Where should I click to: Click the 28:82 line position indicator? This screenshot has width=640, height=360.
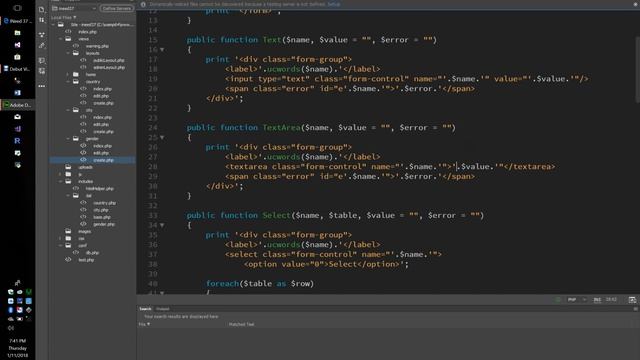click(611, 300)
